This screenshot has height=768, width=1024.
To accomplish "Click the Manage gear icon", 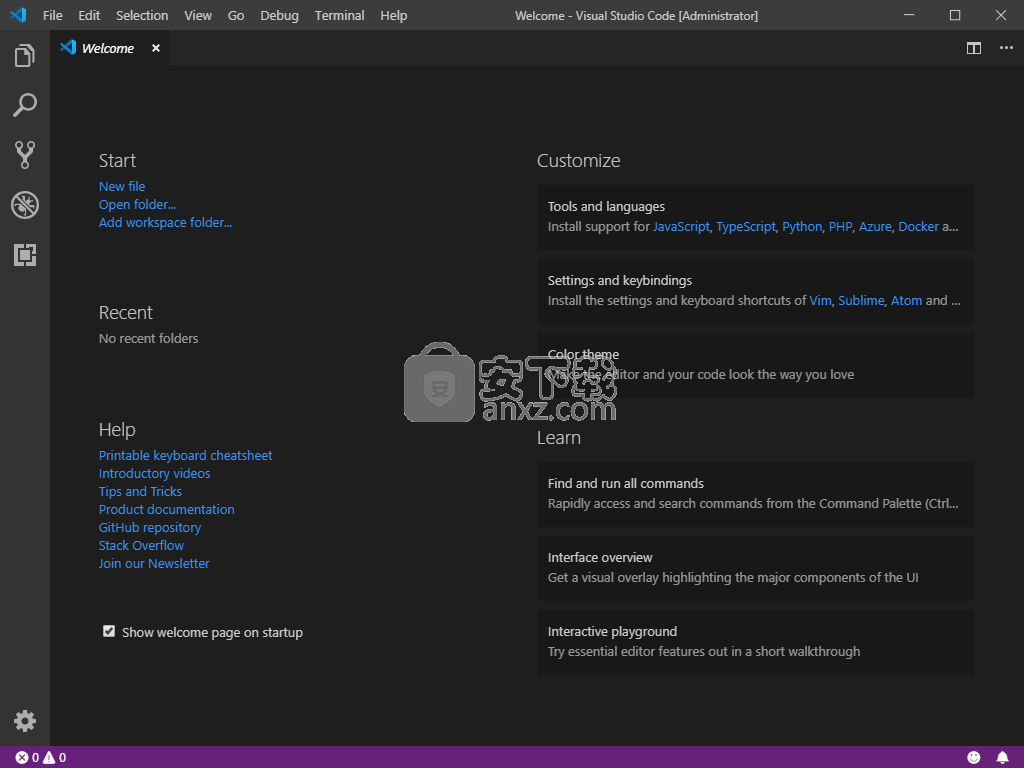I will (25, 721).
